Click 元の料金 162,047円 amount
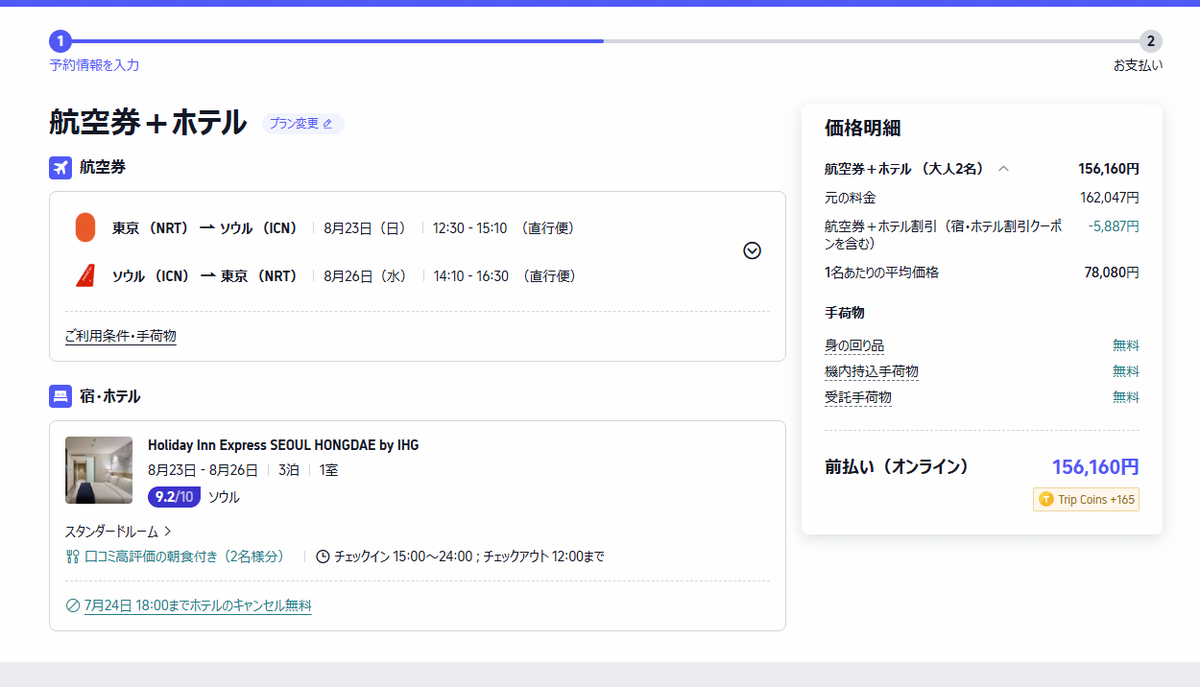This screenshot has width=1200, height=687. (x=1109, y=197)
